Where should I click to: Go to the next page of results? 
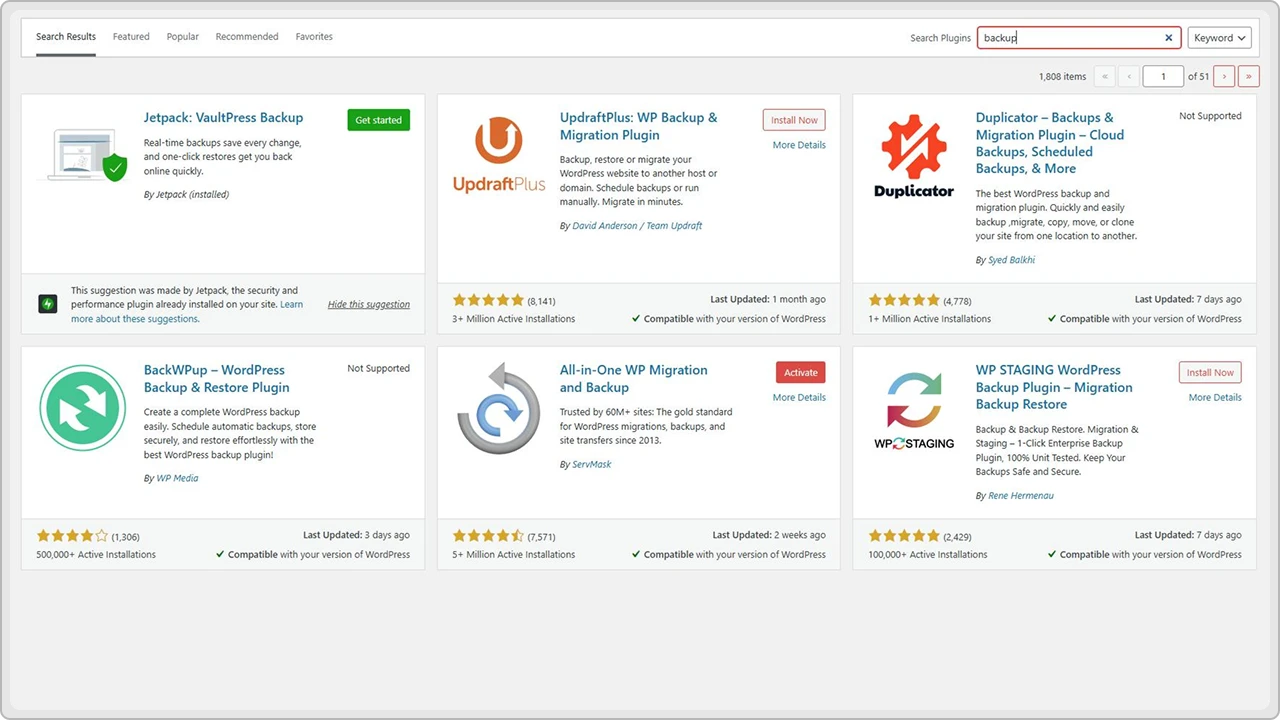pyautogui.click(x=1224, y=75)
